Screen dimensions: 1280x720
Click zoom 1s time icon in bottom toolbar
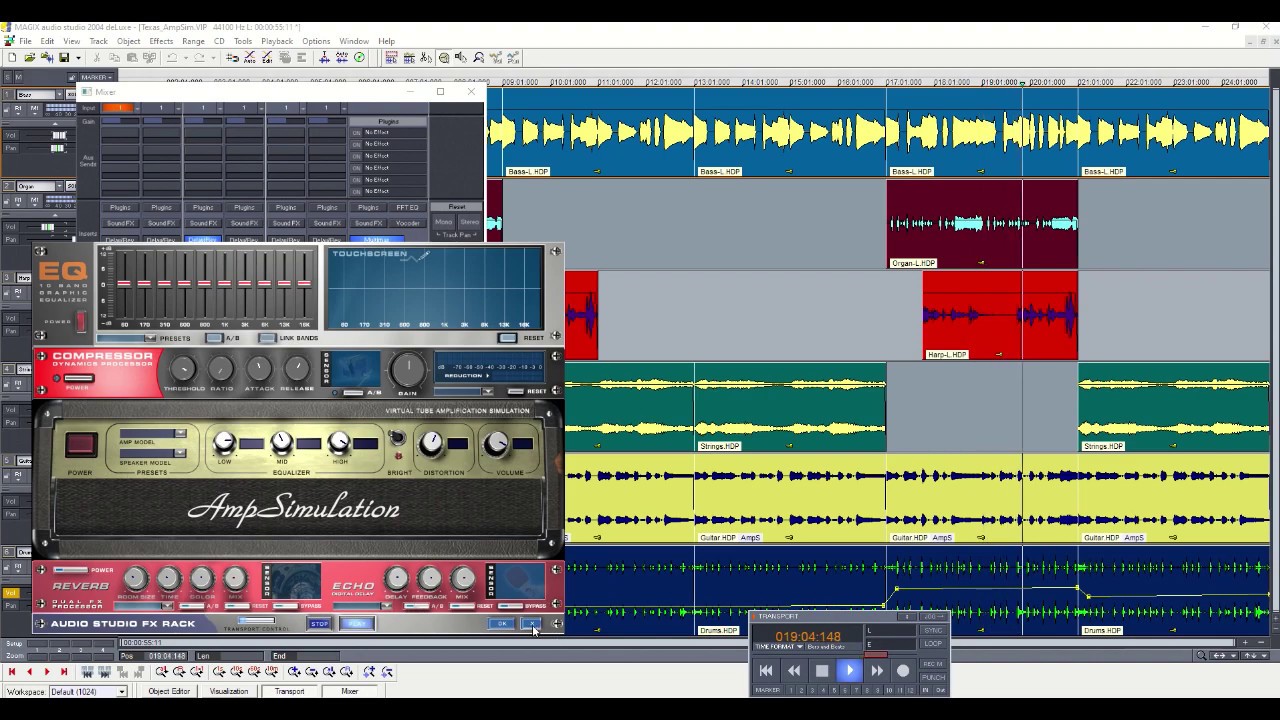[217, 672]
